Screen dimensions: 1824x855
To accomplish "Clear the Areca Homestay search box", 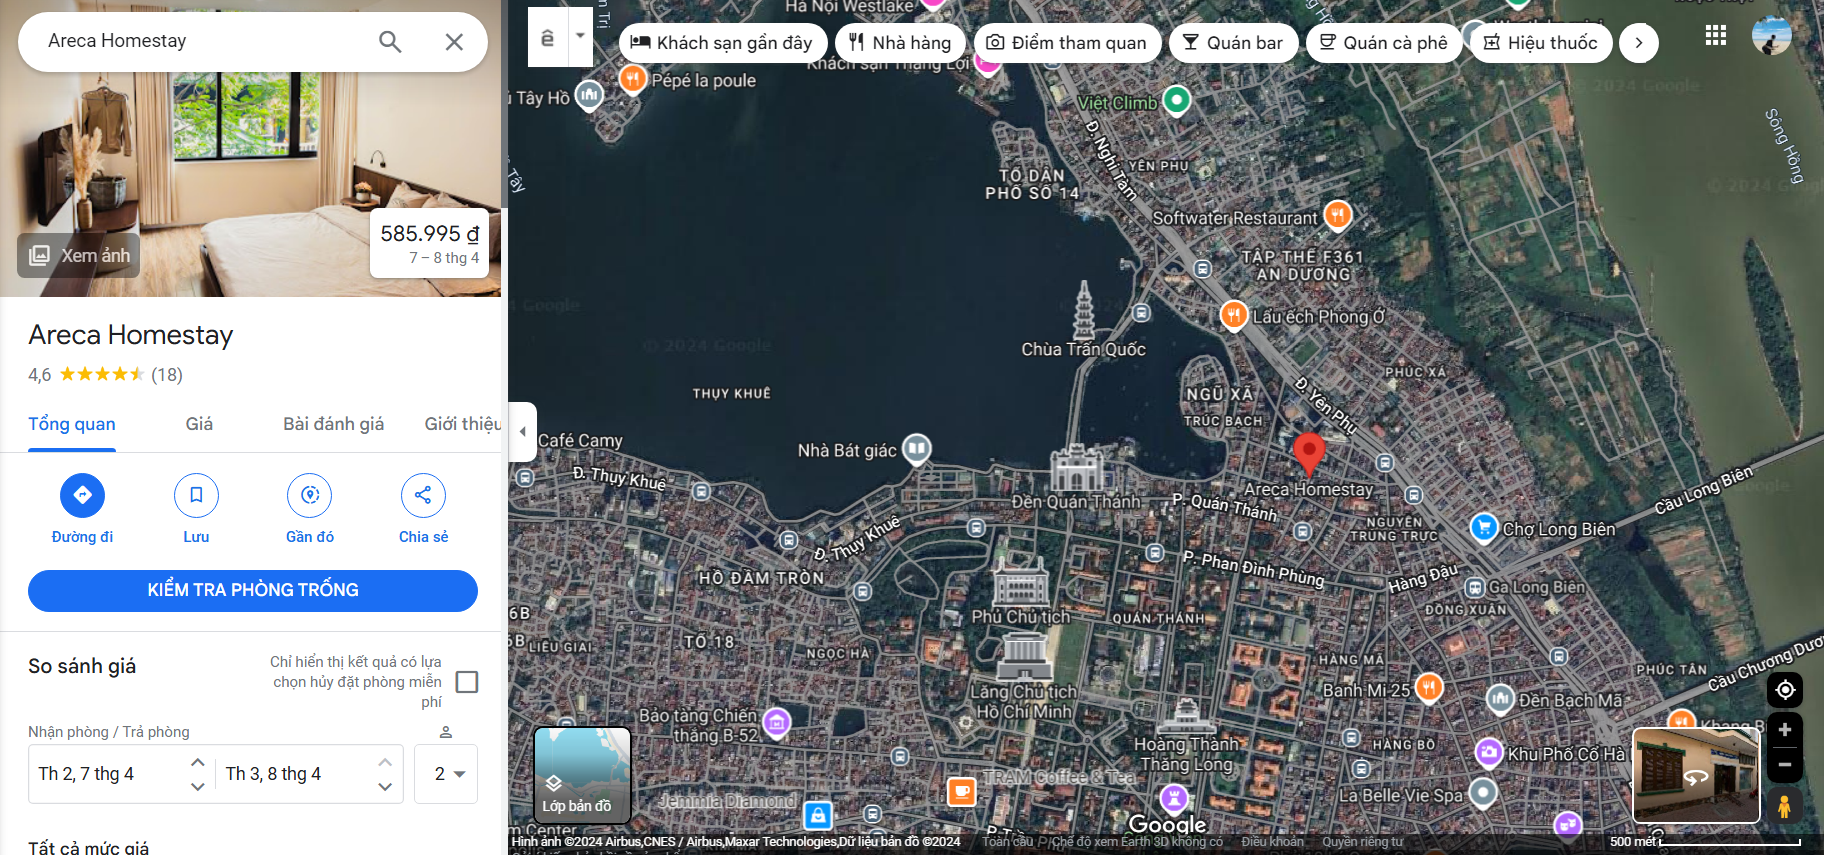I will click(x=454, y=41).
